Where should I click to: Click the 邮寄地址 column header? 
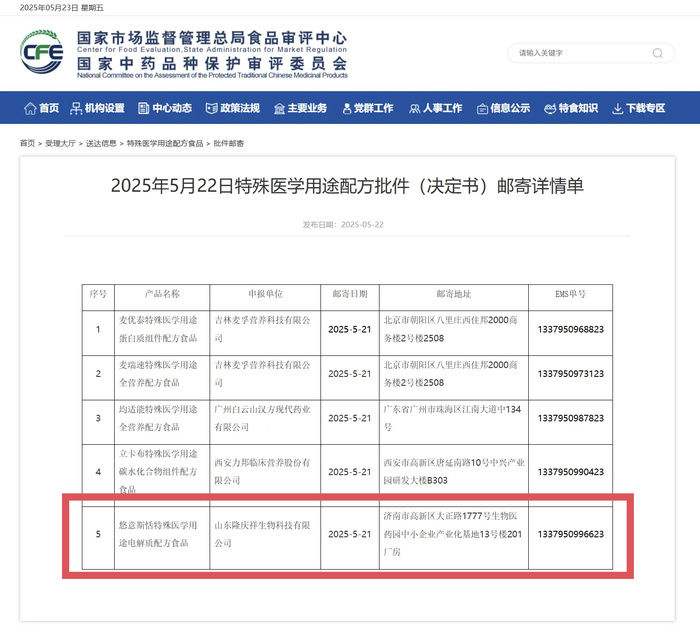(454, 294)
